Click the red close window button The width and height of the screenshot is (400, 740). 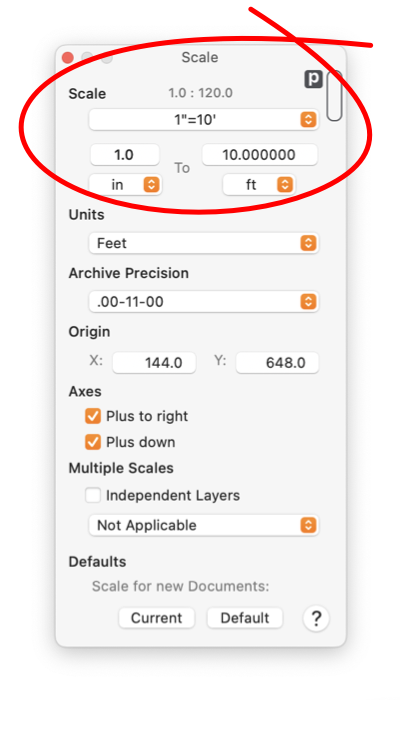tap(68, 58)
